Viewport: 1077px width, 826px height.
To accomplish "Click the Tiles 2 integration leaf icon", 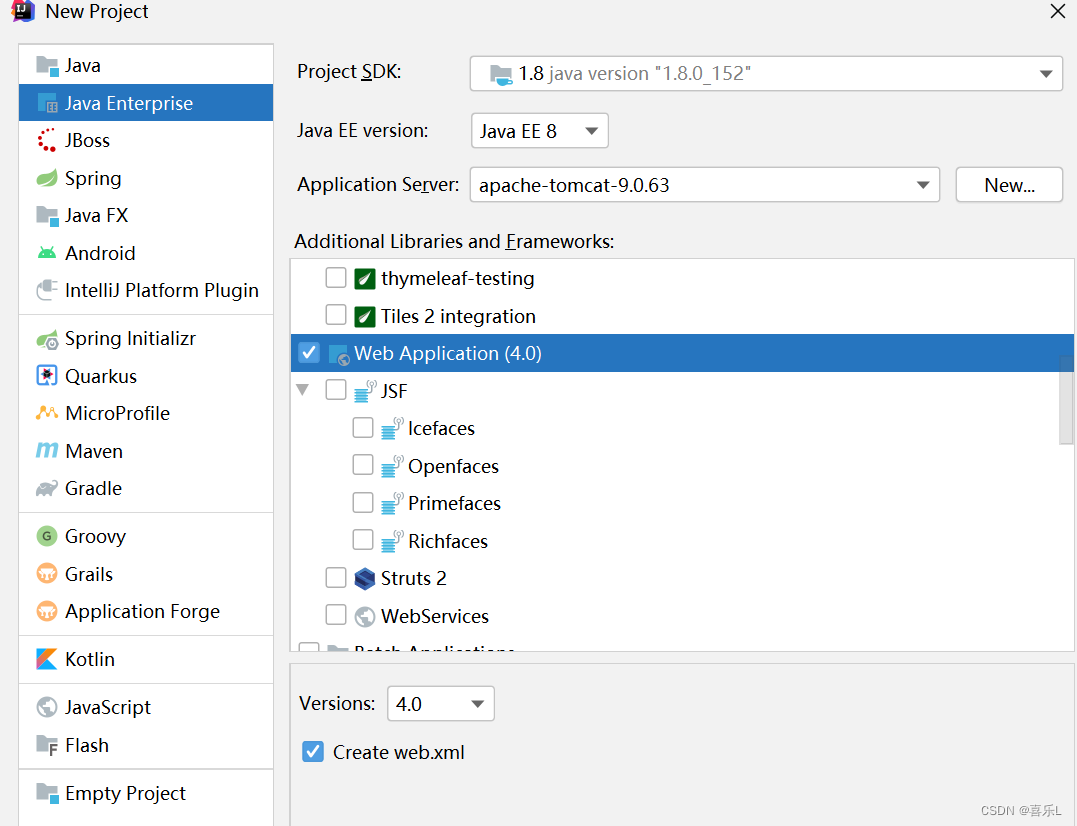I will tap(365, 317).
